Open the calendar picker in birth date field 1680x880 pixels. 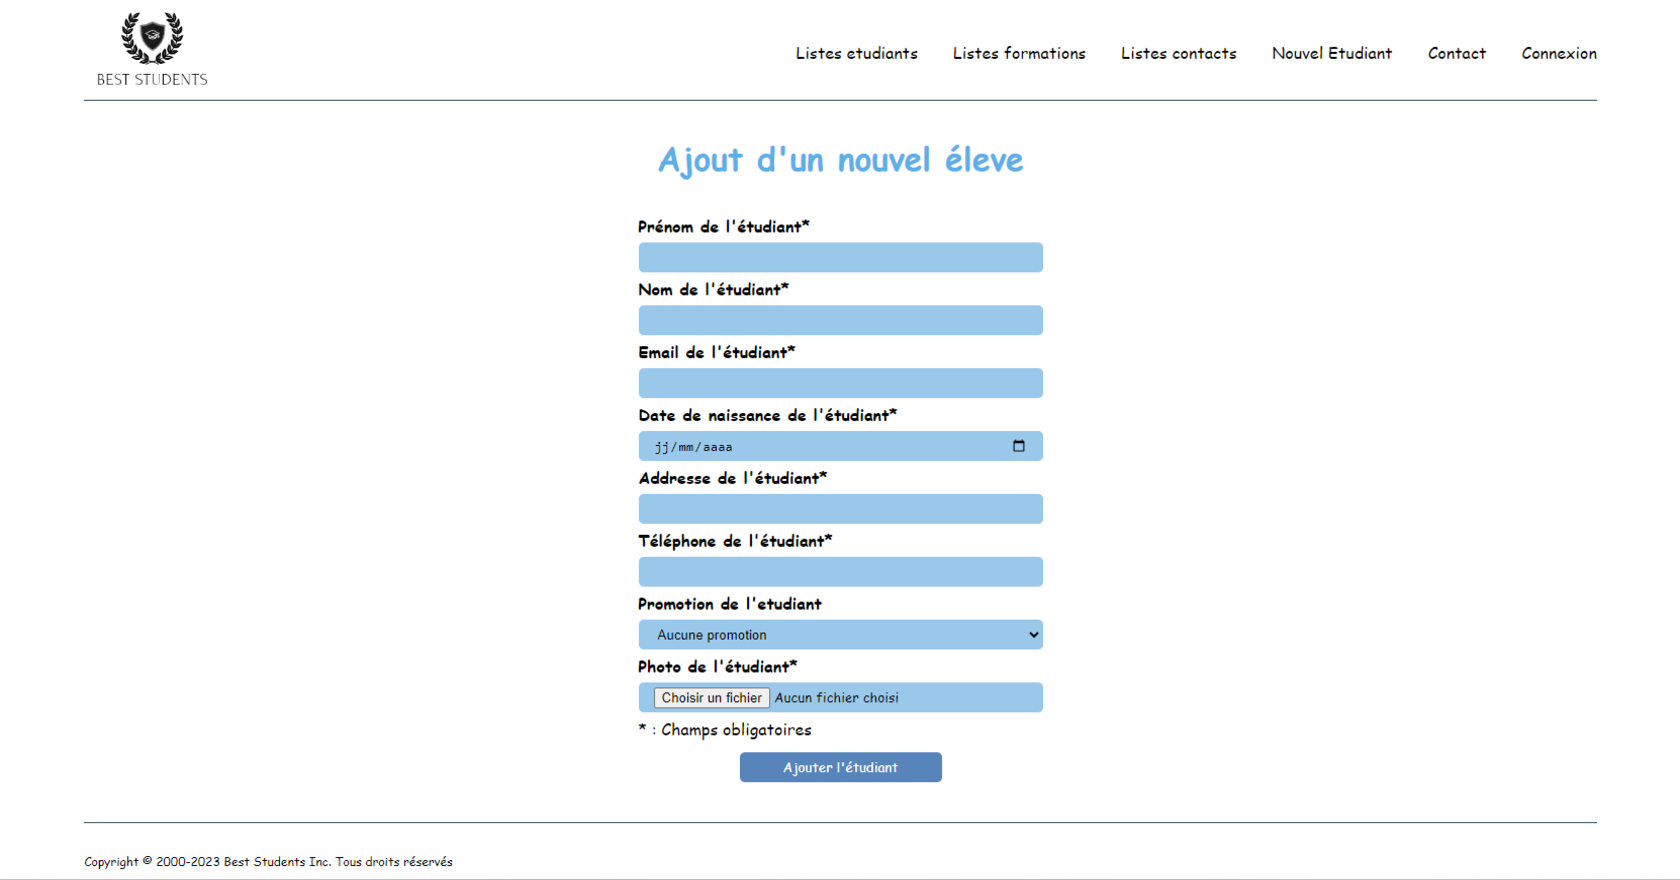pos(1018,446)
